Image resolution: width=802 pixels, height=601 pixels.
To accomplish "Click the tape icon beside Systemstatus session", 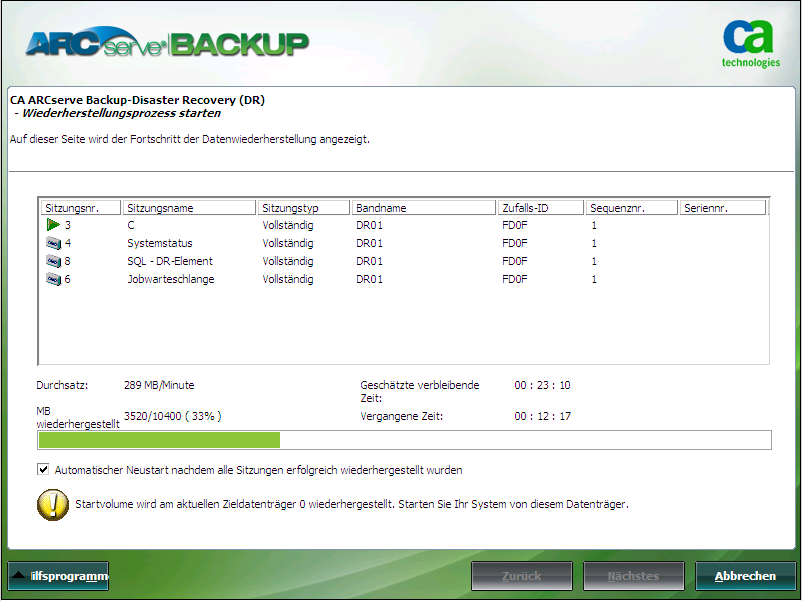I will (52, 242).
